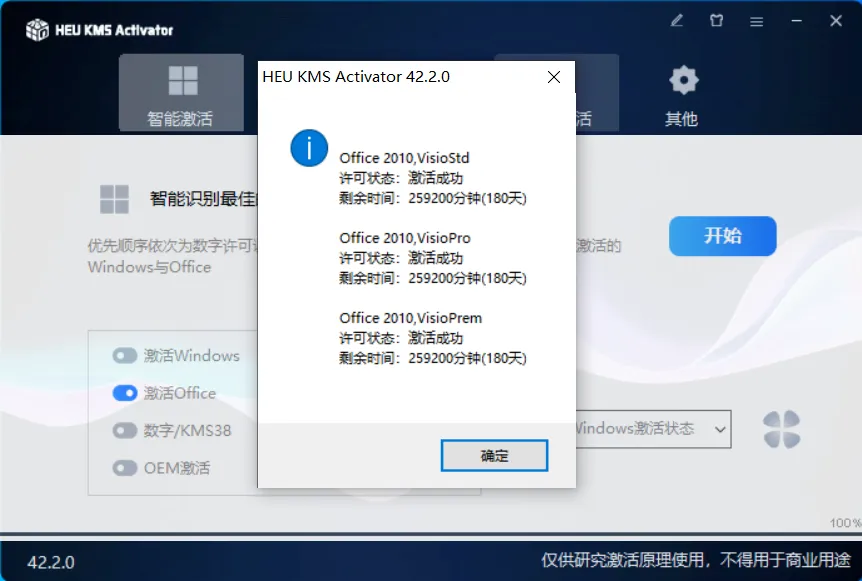Click the main window title 'HEU KMS Activator'

(x=114, y=30)
